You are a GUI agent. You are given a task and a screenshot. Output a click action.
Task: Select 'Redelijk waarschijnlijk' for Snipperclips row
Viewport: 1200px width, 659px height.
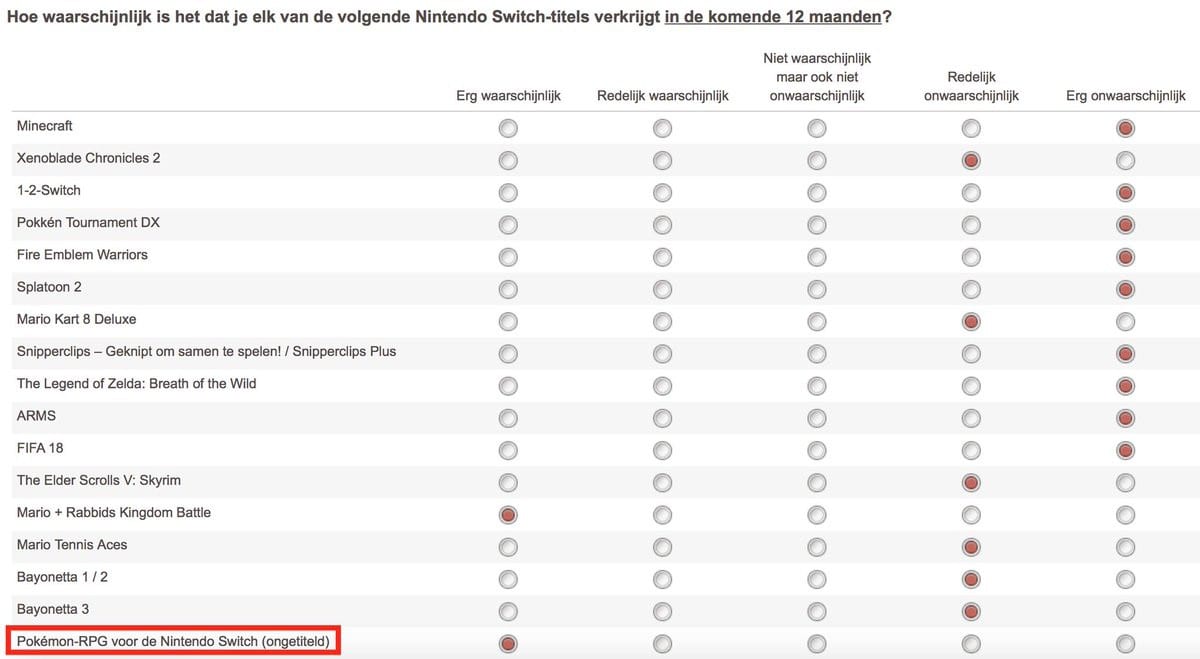click(x=662, y=354)
